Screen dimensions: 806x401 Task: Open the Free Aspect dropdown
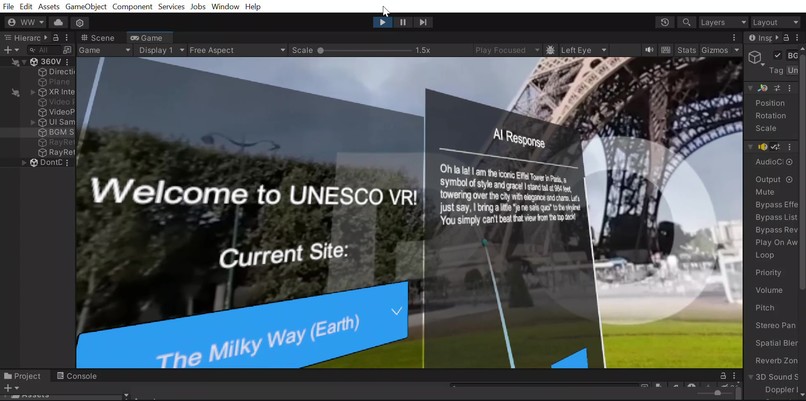click(237, 50)
